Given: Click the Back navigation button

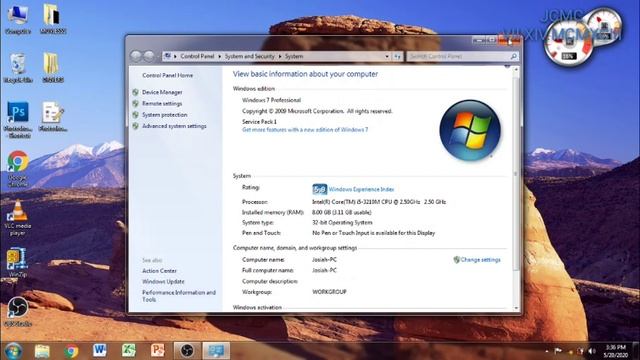Looking at the screenshot, I should pyautogui.click(x=136, y=56).
